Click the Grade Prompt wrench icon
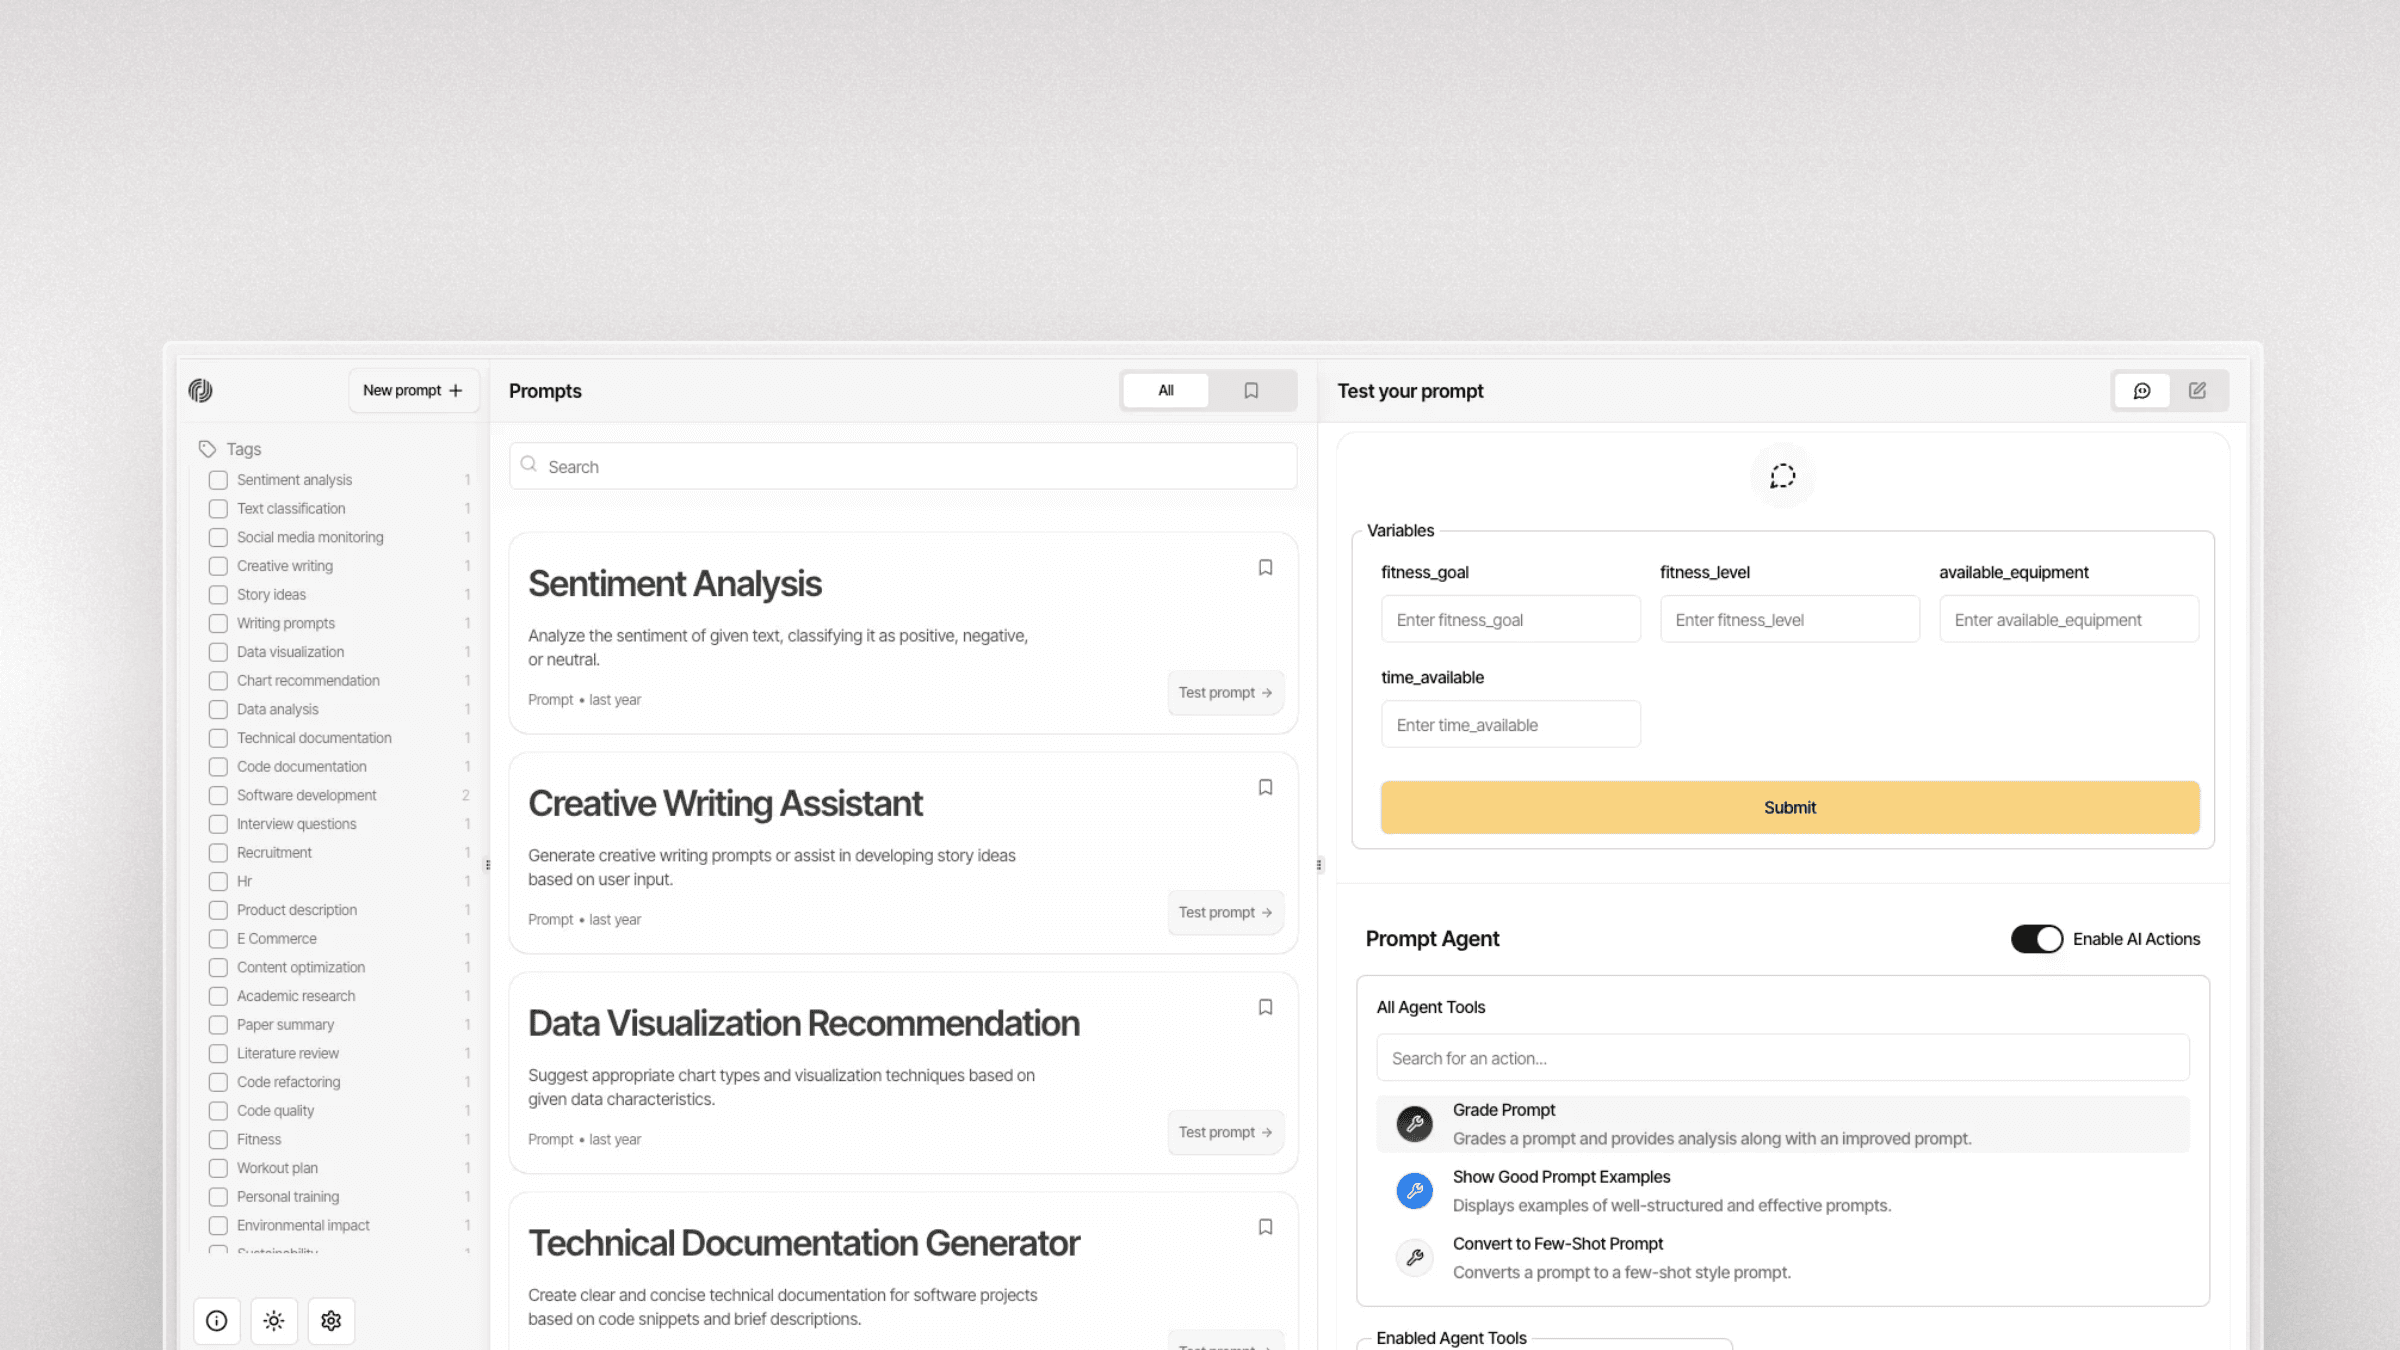This screenshot has width=2400, height=1350. (1414, 1123)
